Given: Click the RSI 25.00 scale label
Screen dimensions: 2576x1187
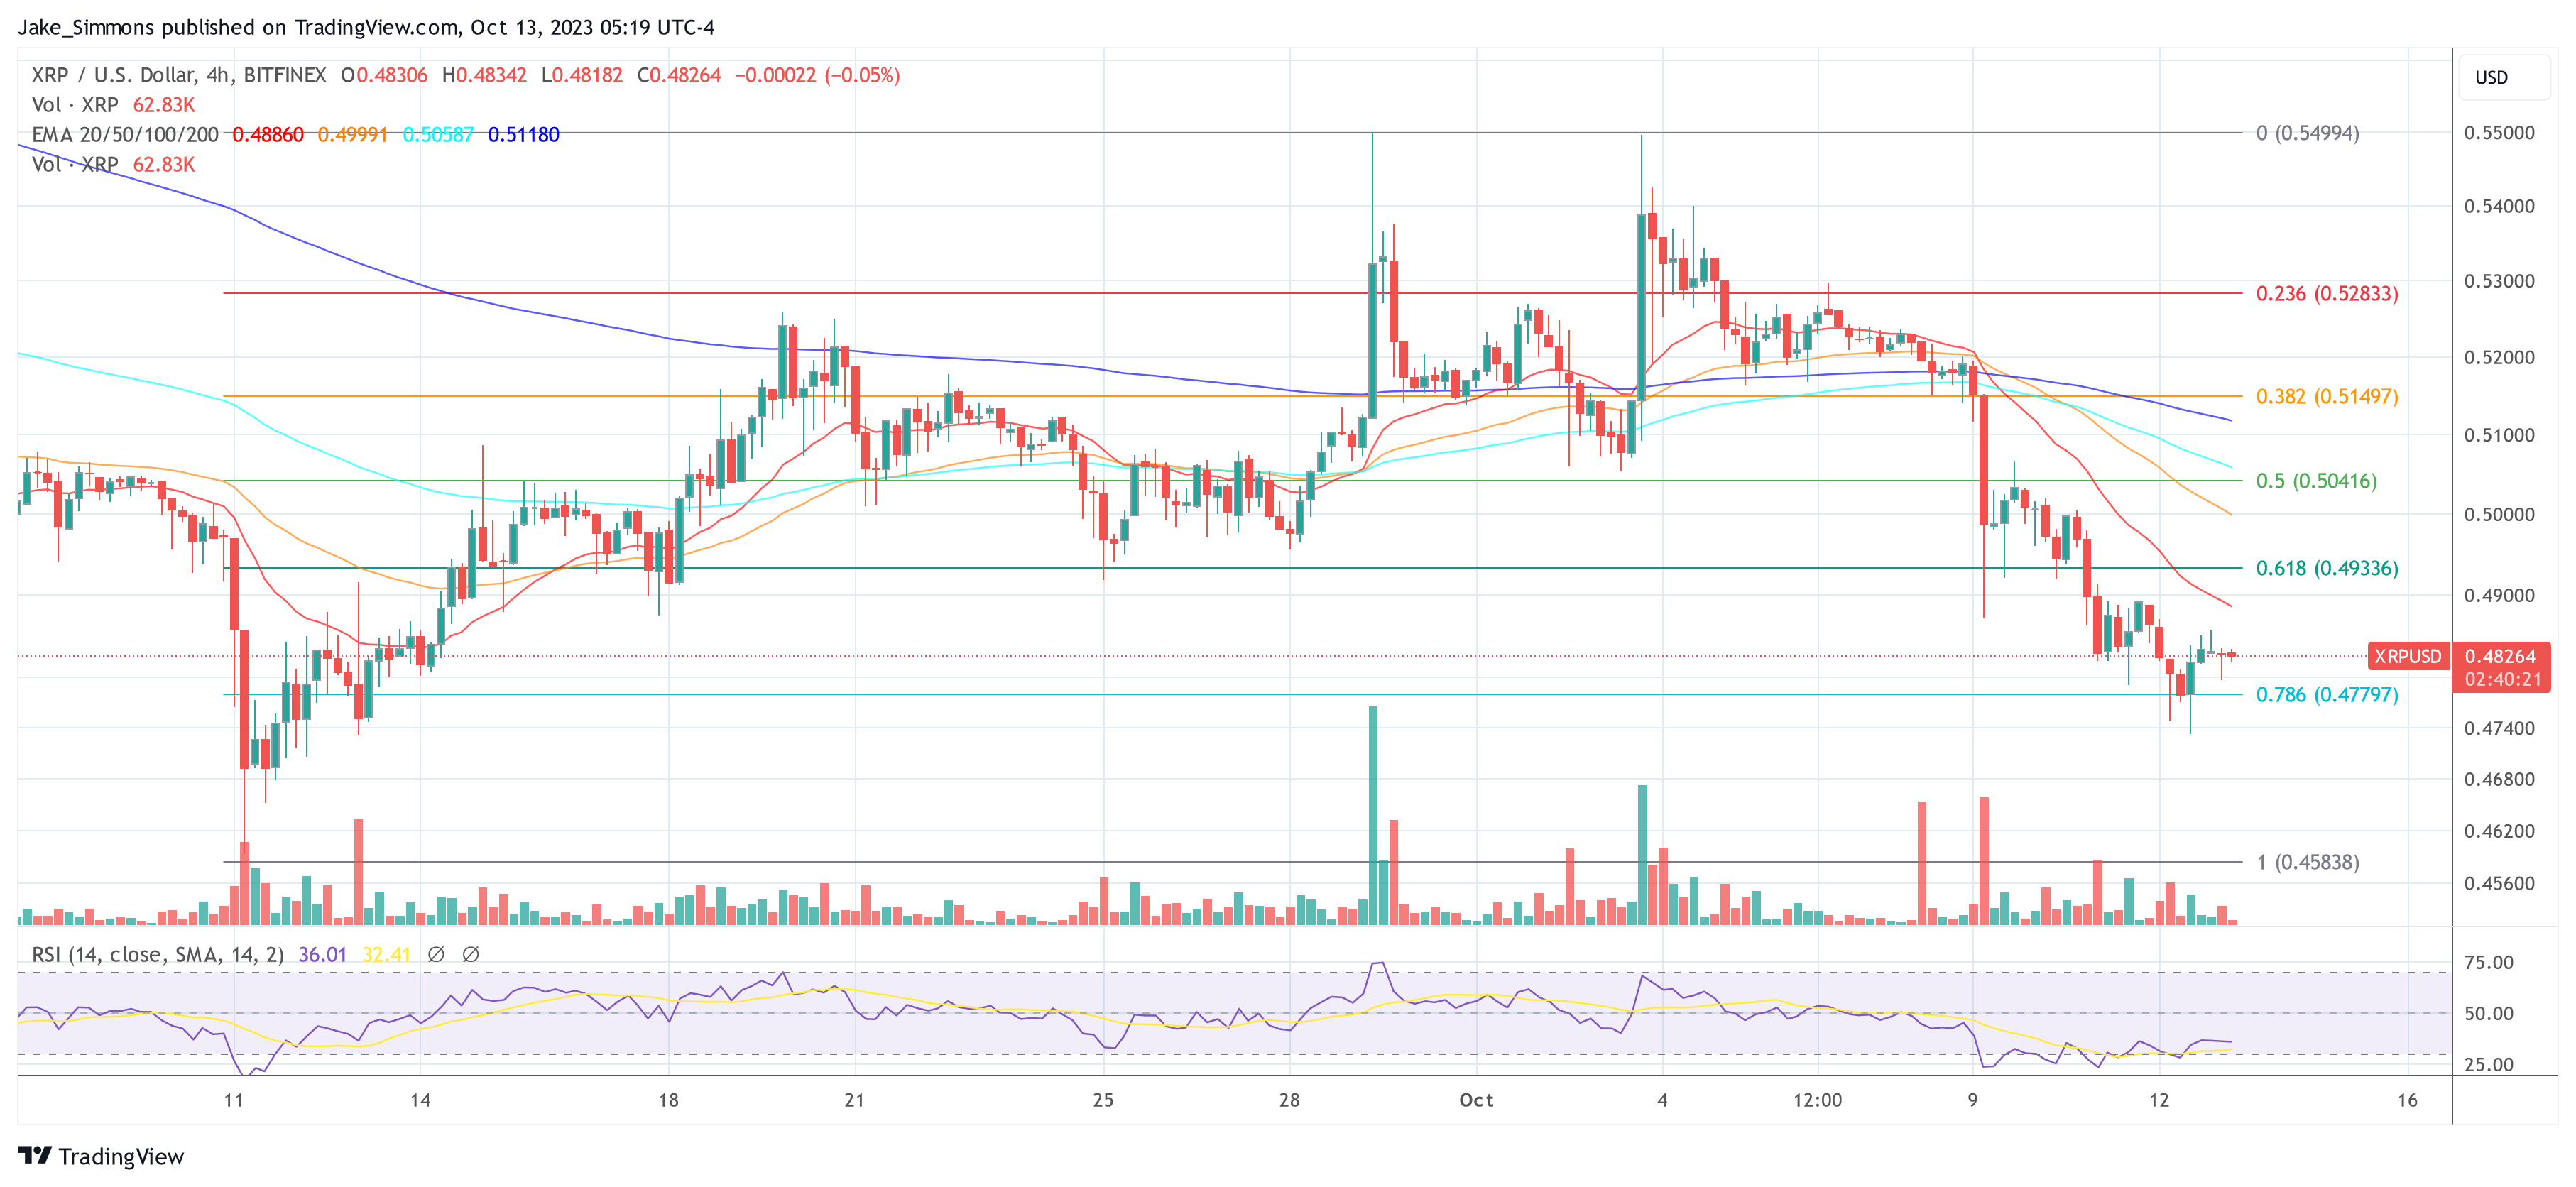Looking at the screenshot, I should (x=2489, y=1064).
